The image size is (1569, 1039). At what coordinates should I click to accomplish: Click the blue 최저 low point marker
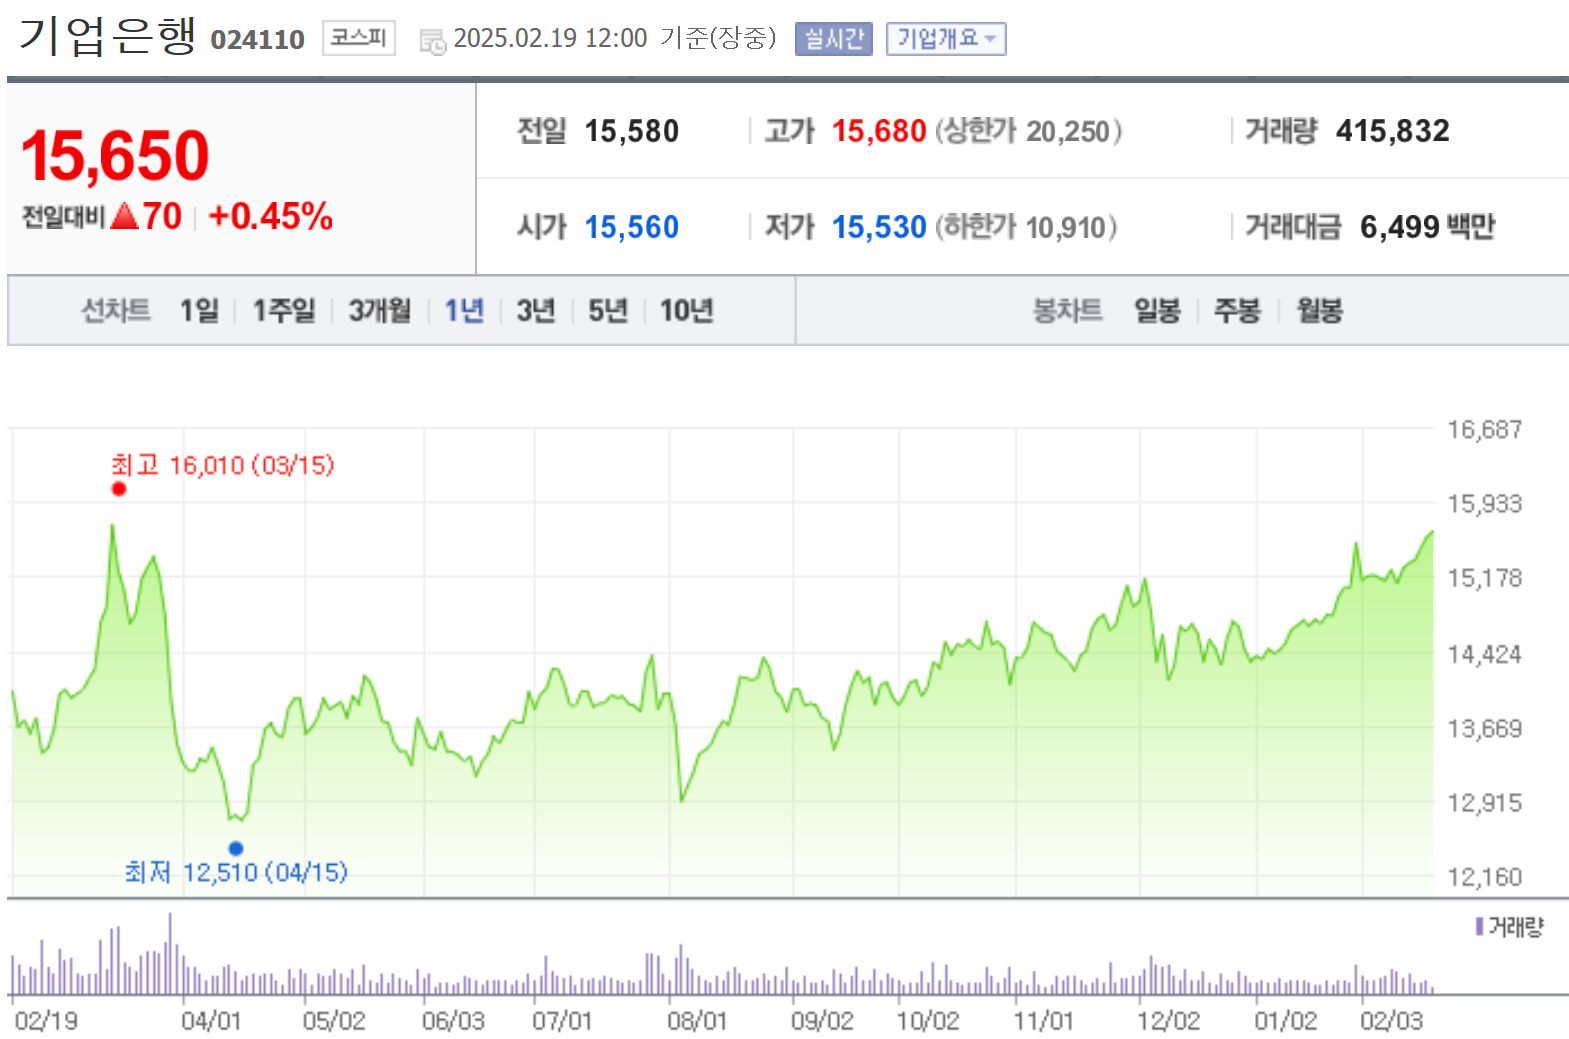[x=236, y=848]
